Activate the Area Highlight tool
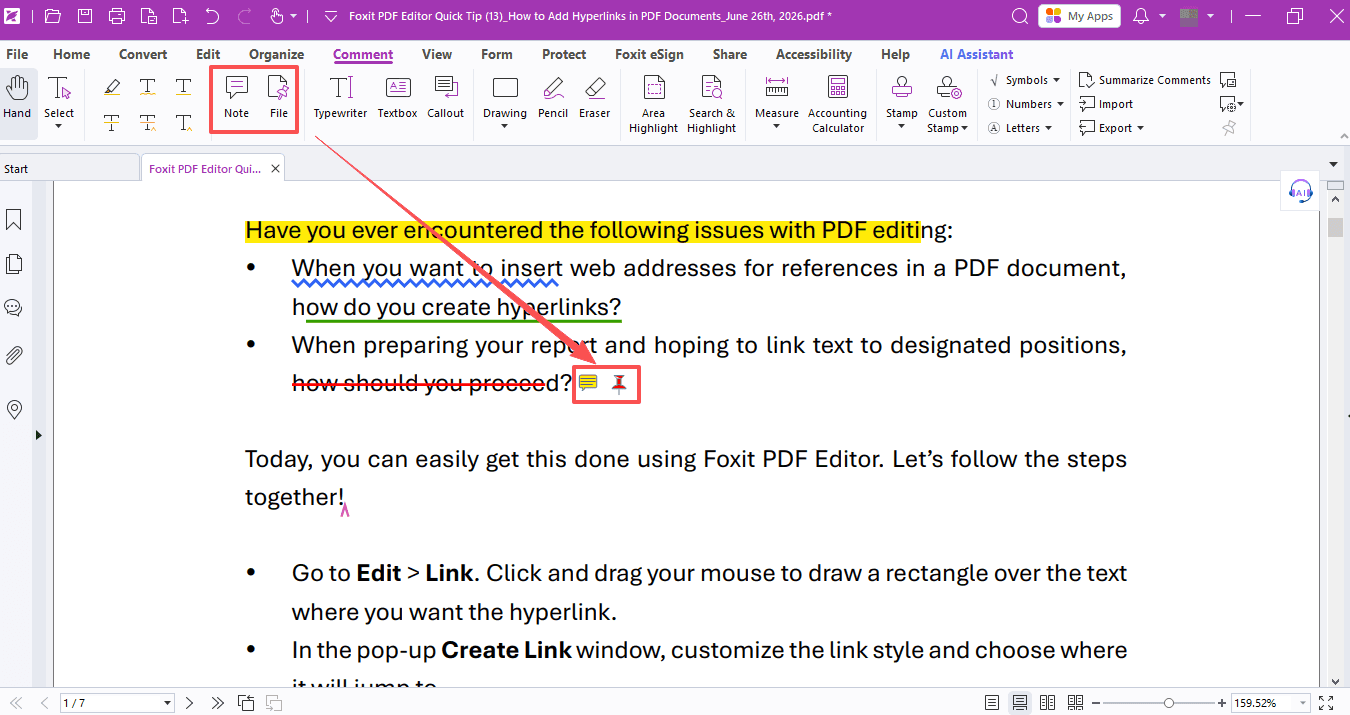 654,104
